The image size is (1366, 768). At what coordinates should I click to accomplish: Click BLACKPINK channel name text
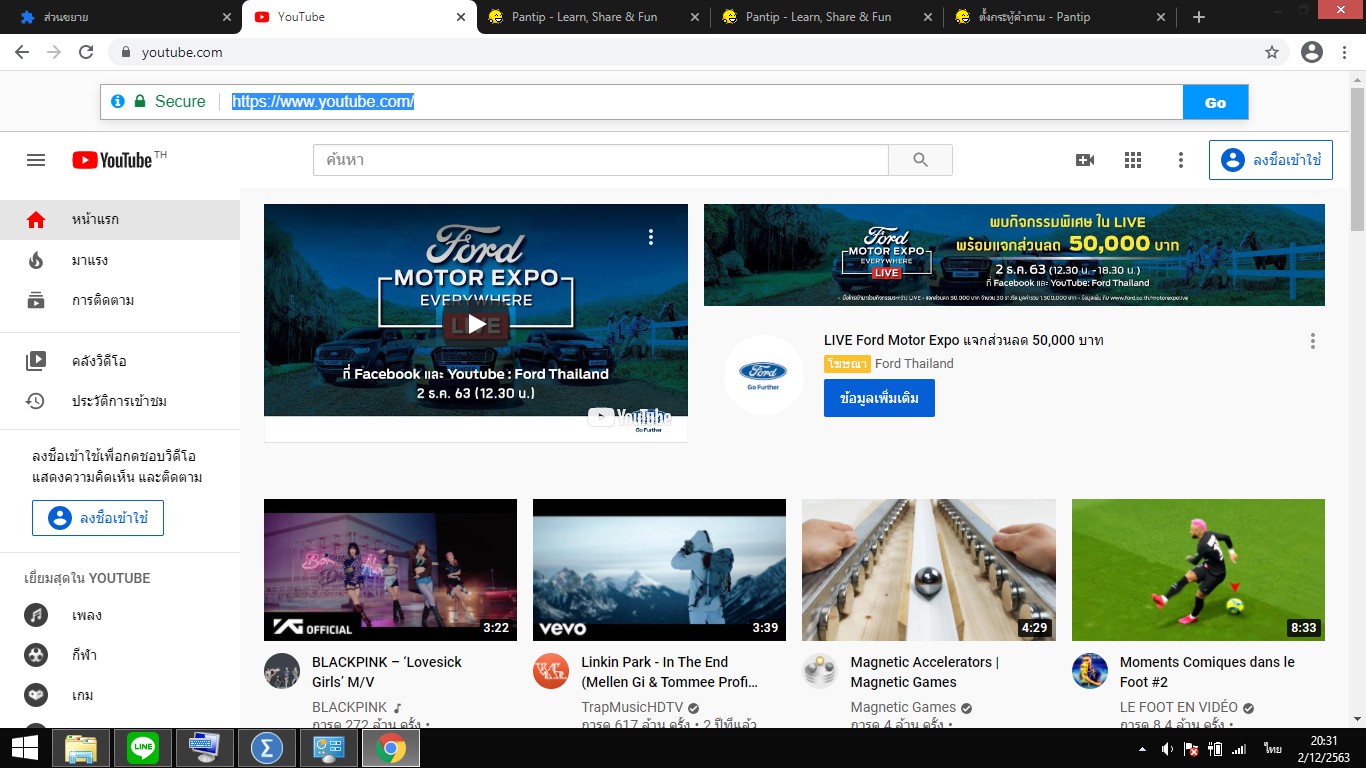coord(350,707)
